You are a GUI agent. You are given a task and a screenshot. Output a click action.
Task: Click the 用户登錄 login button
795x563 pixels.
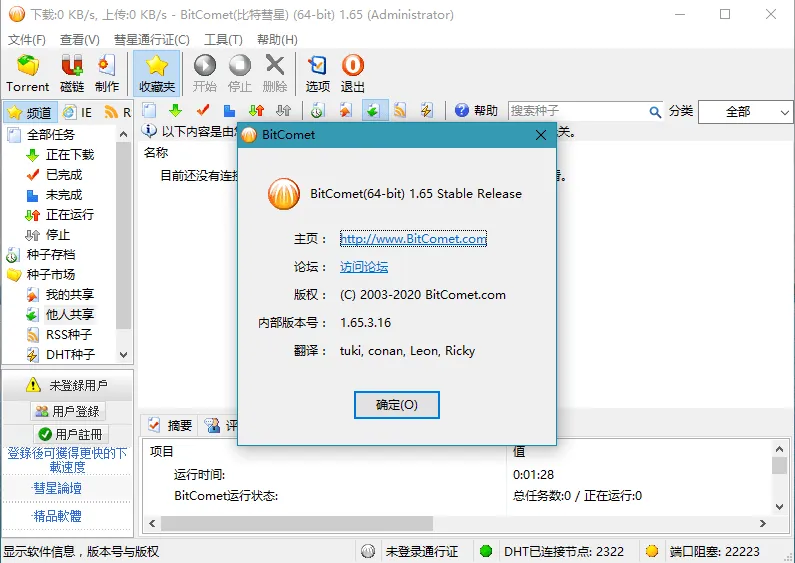pyautogui.click(x=67, y=411)
